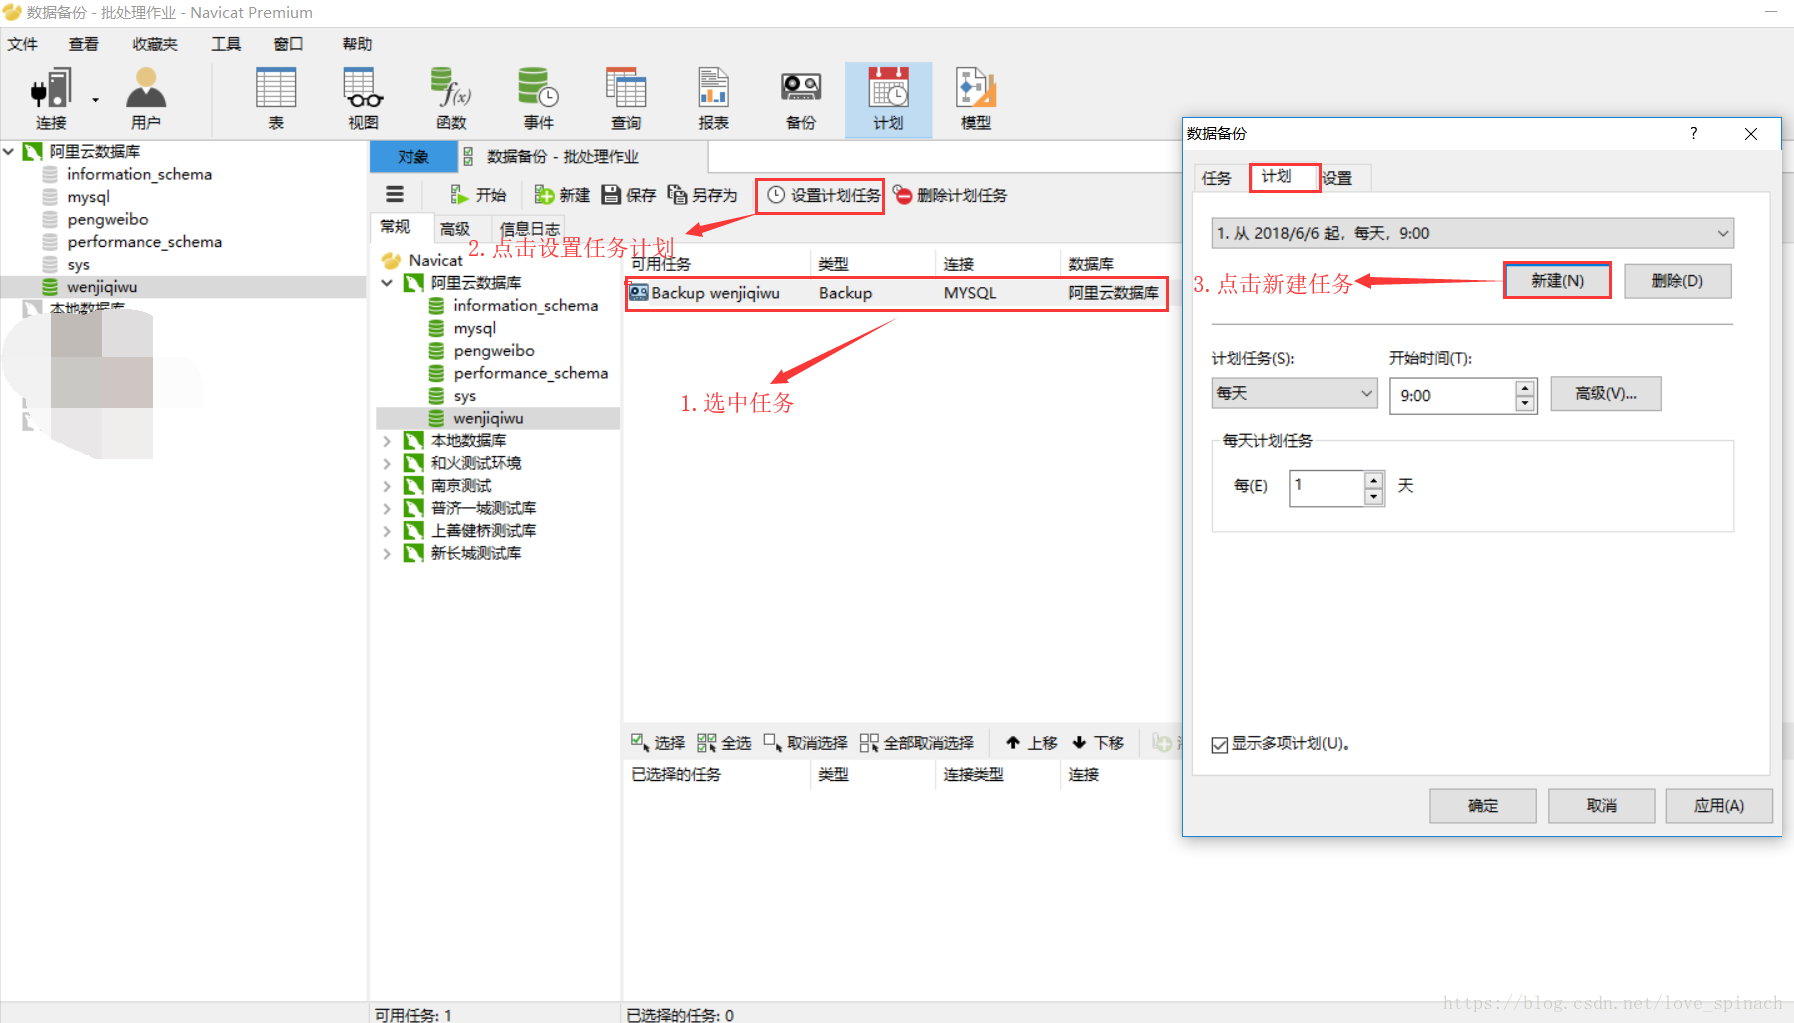Select Backup wenjiqiwu task row
This screenshot has width=1794, height=1023.
[x=897, y=293]
